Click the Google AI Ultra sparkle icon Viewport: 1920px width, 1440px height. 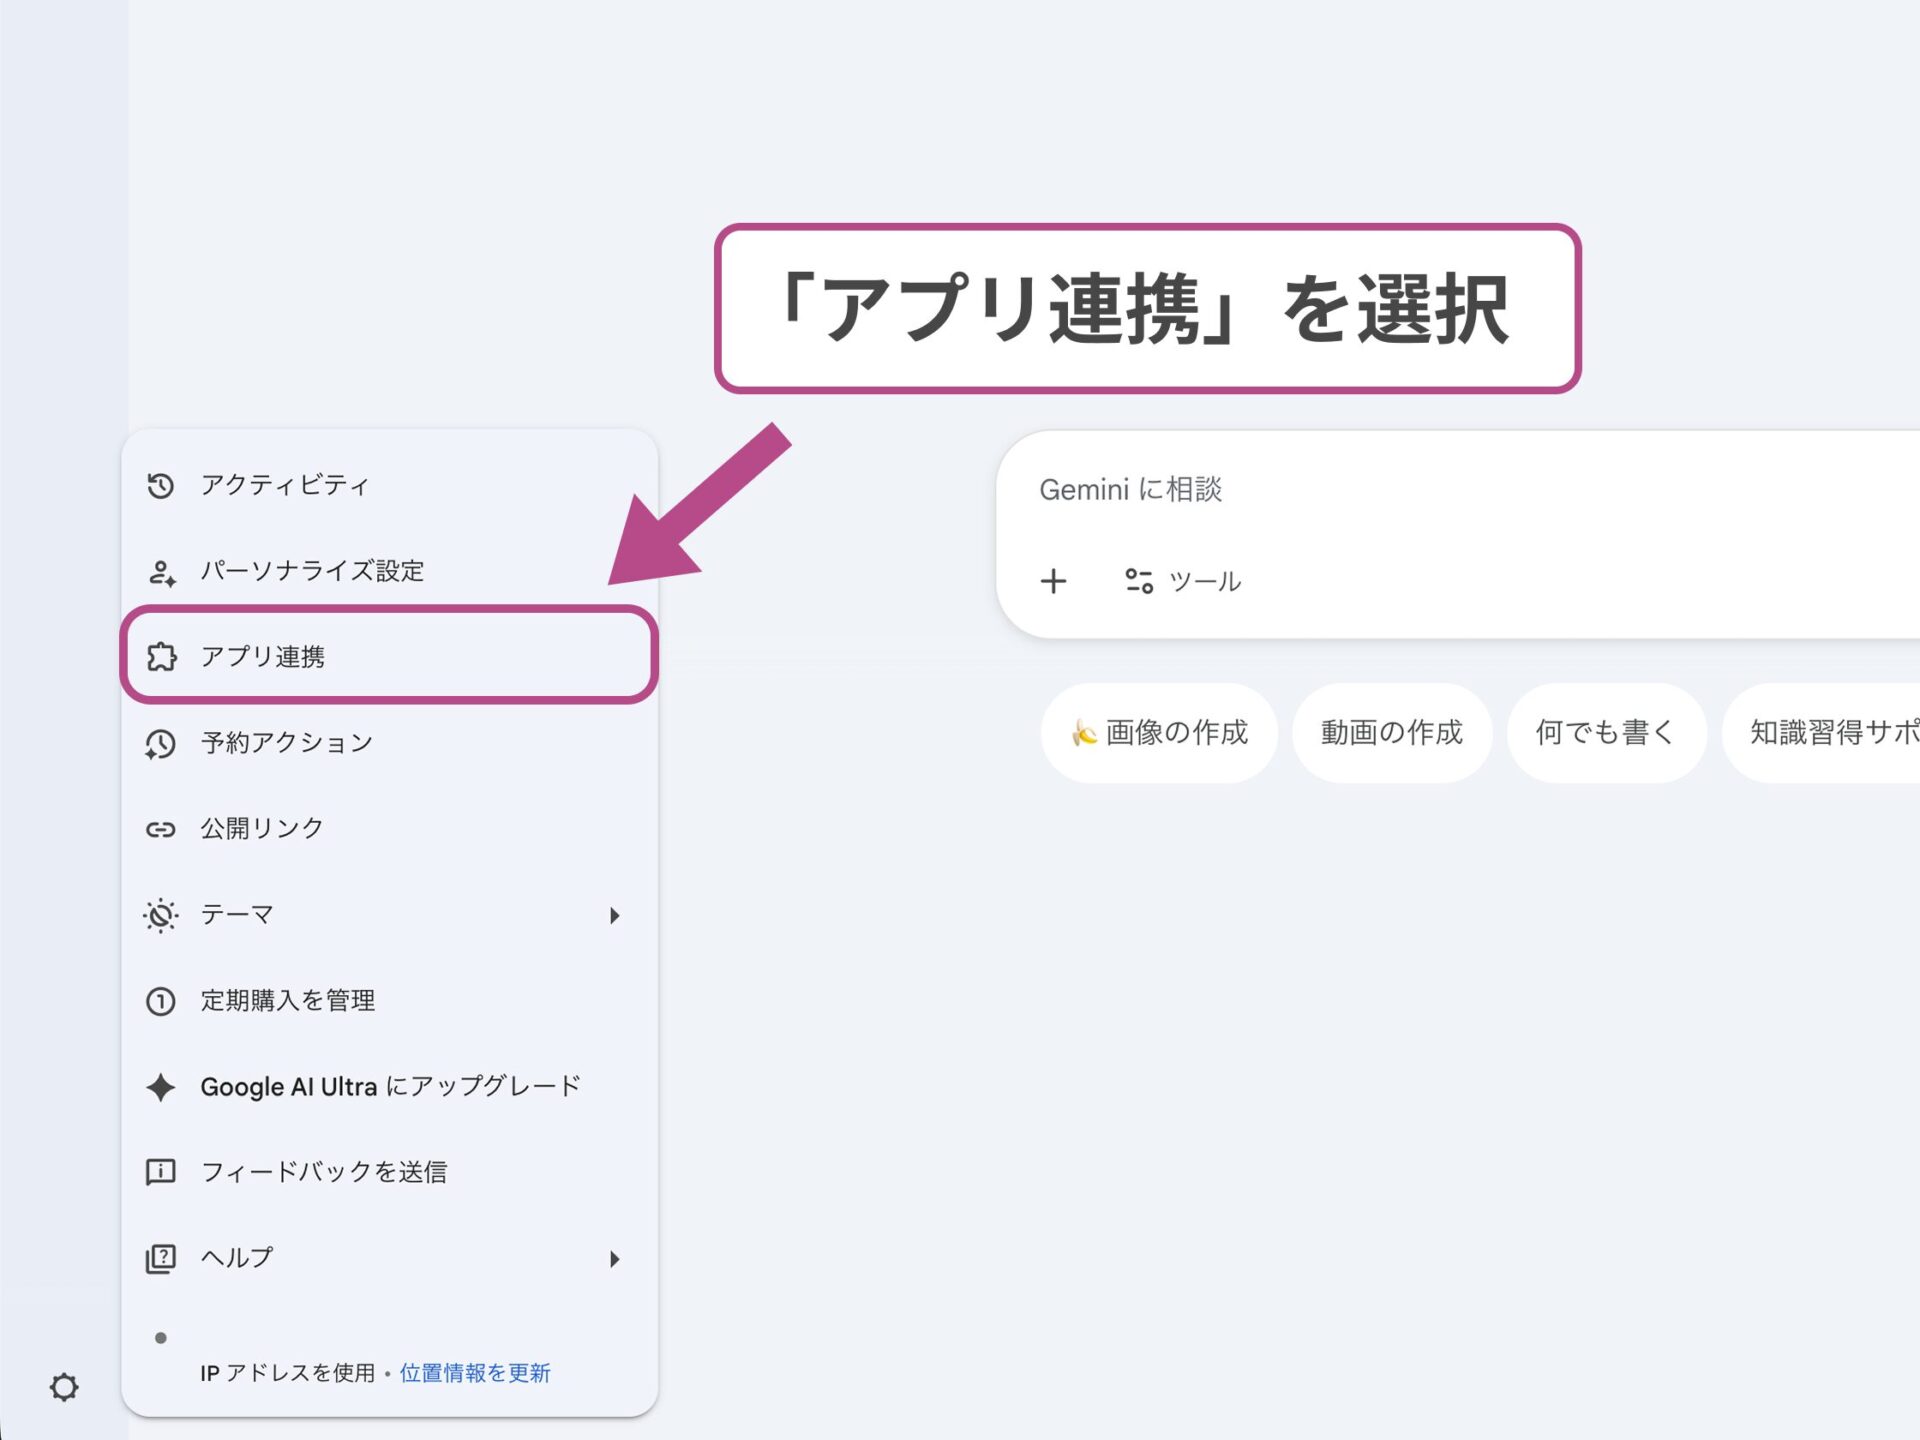[x=162, y=1088]
